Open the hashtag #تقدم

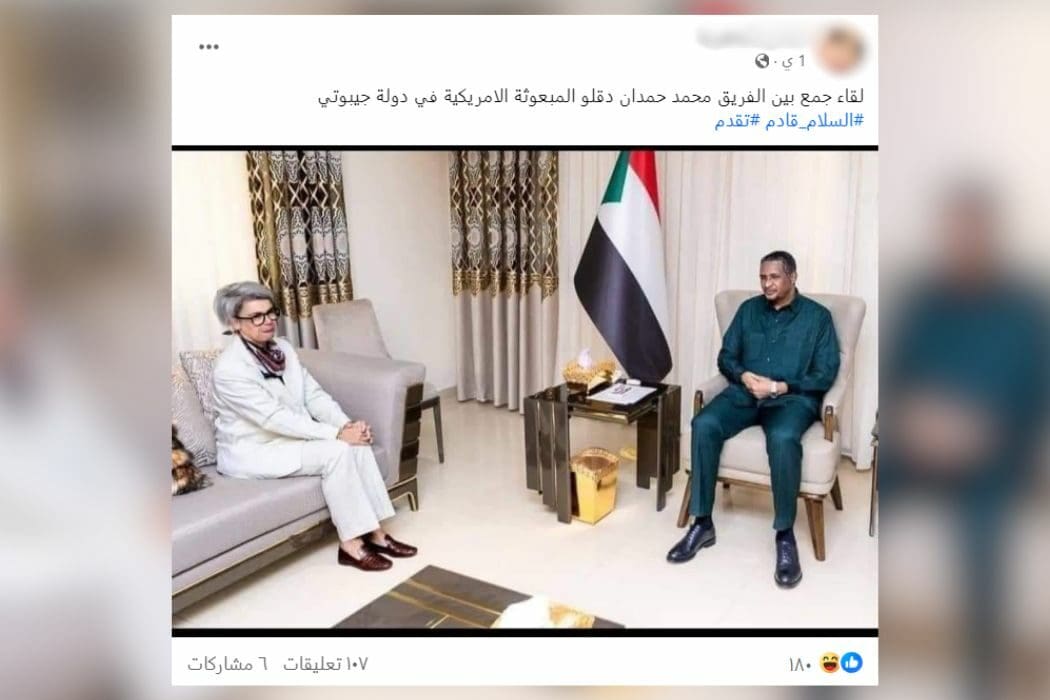click(x=737, y=121)
